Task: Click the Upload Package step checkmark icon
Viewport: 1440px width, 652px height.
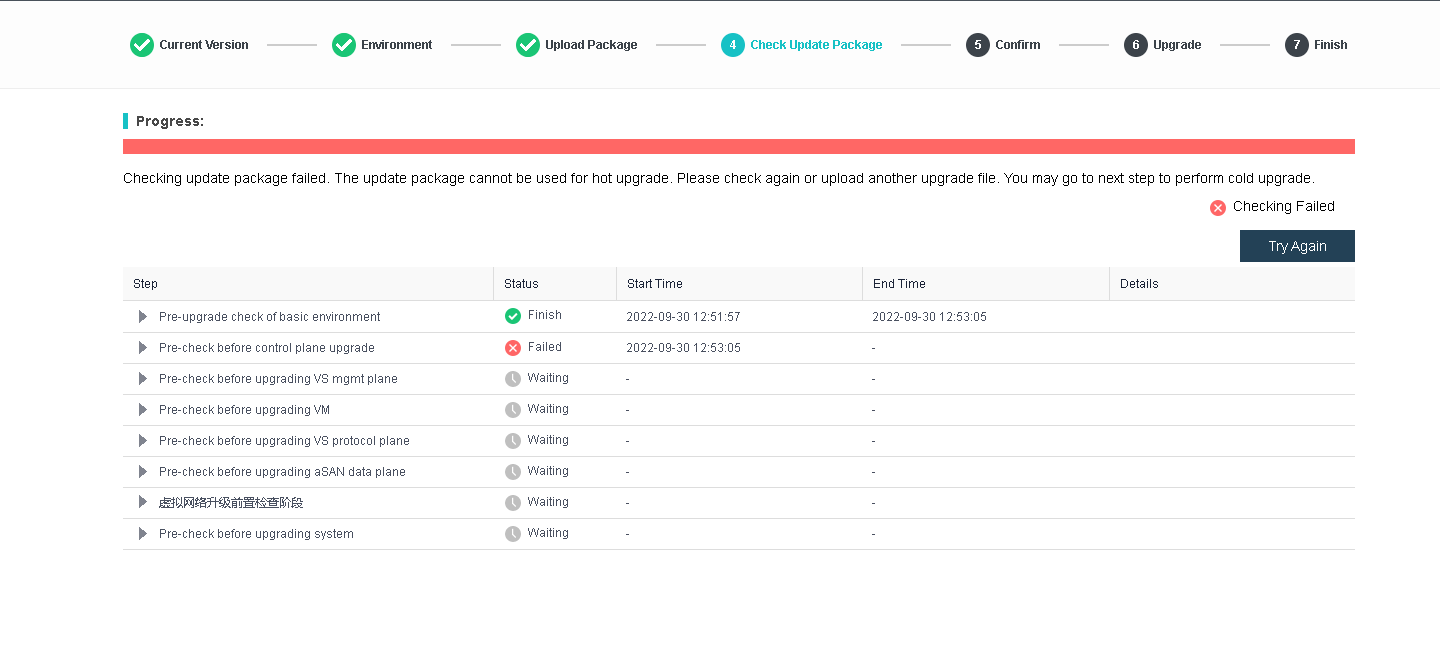Action: [528, 45]
